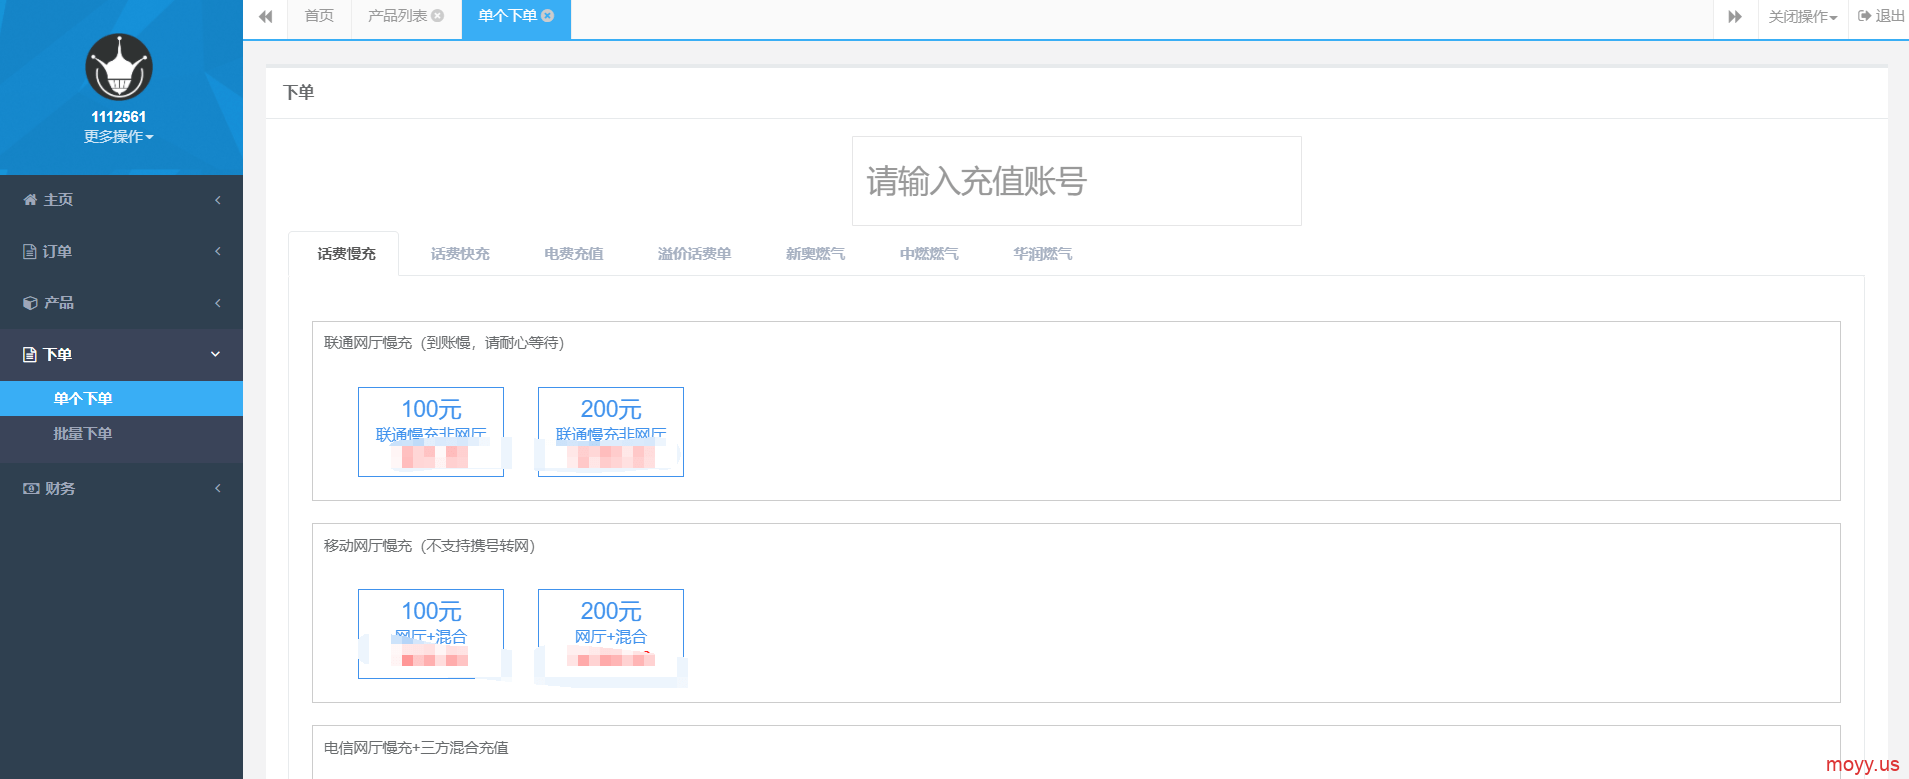
Task: Collapse the 下单 sidebar menu chevron
Action: point(216,354)
